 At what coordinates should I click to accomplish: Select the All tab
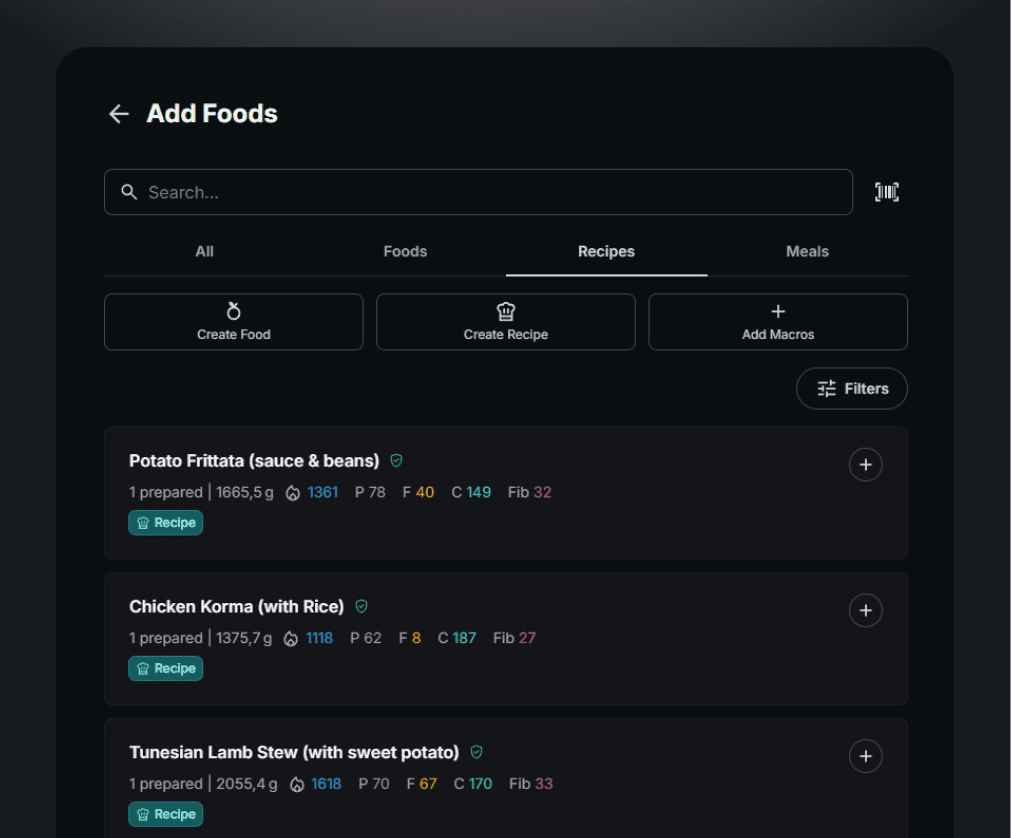click(x=204, y=251)
